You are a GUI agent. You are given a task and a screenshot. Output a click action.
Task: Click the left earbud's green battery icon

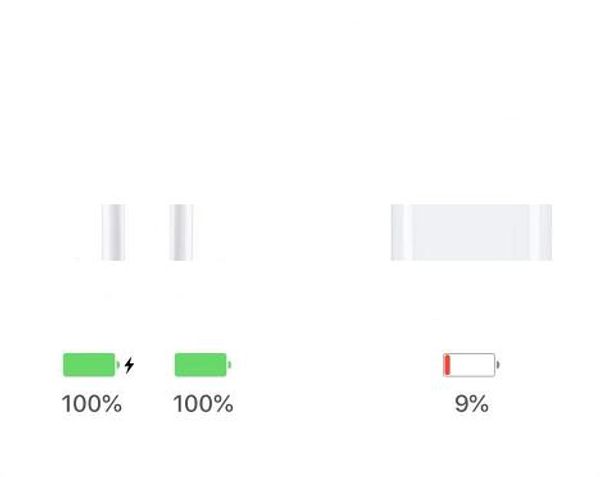(89, 365)
